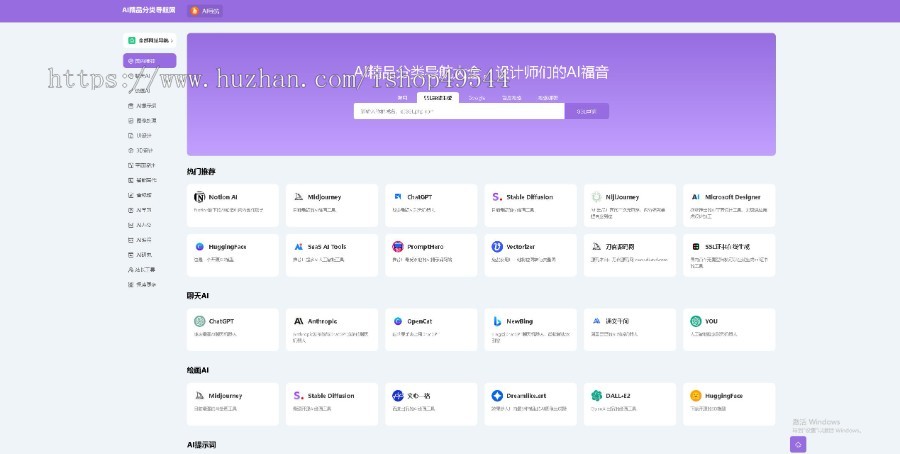Click the OpenCat icon
900x454 pixels.
point(398,321)
